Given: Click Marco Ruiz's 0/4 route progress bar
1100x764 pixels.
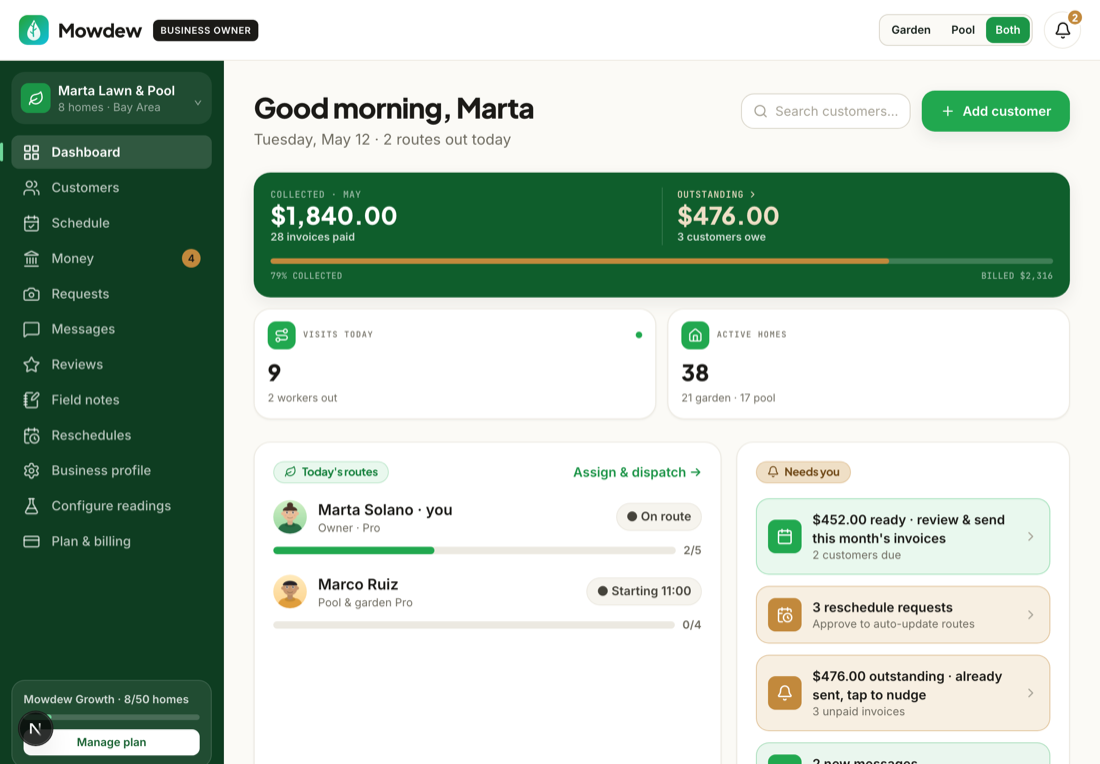Looking at the screenshot, I should (x=474, y=625).
